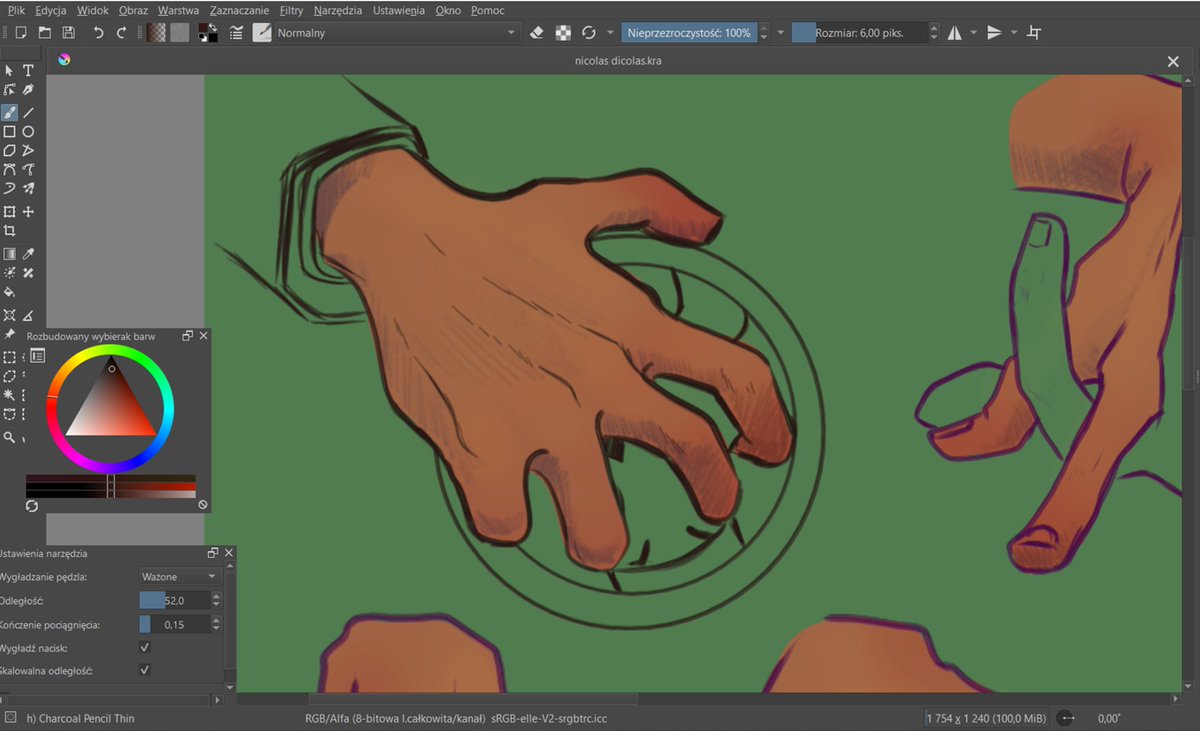Viewport: 1200px width, 731px height.
Task: Open the Filtry menu
Action: click(291, 10)
